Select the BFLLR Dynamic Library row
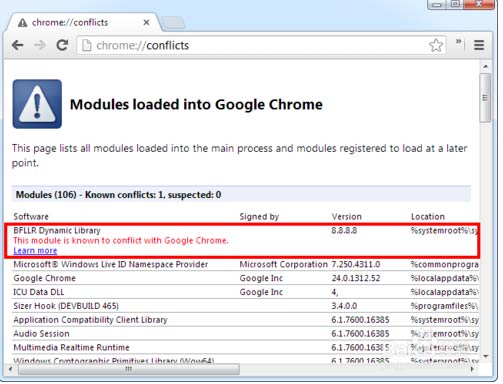The height and width of the screenshot is (384, 503). pyautogui.click(x=242, y=240)
